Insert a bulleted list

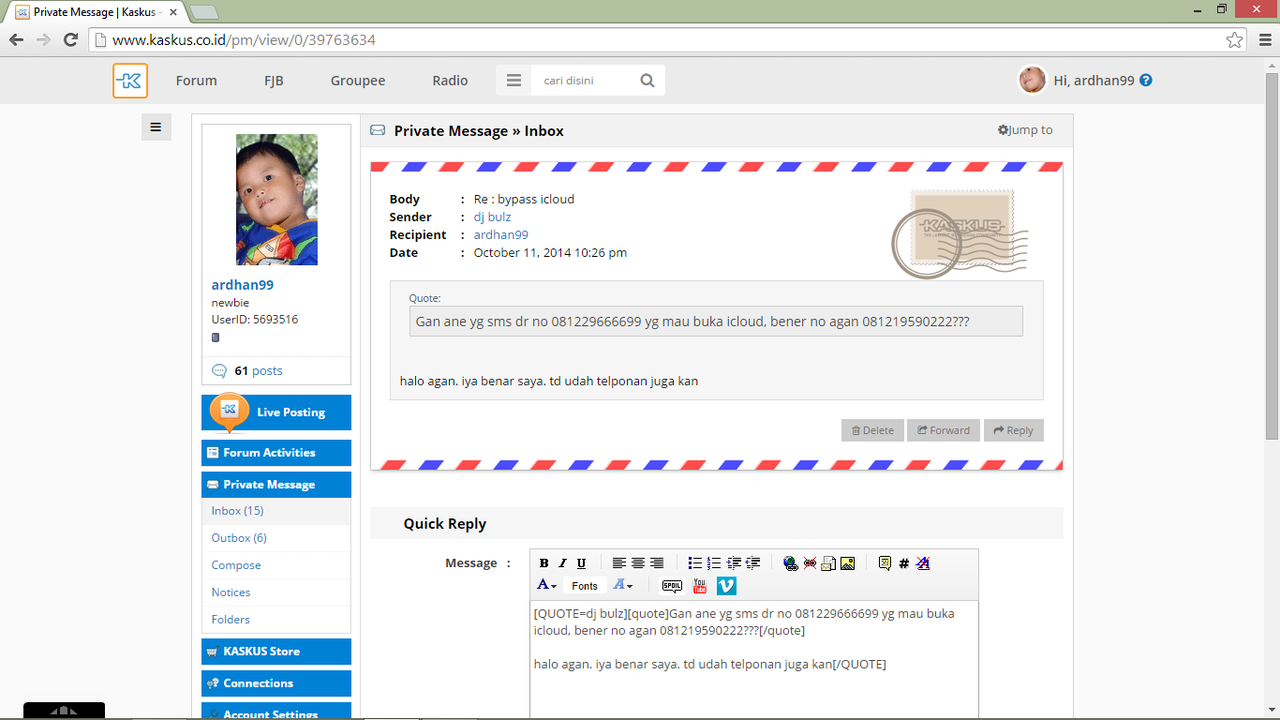coord(695,563)
